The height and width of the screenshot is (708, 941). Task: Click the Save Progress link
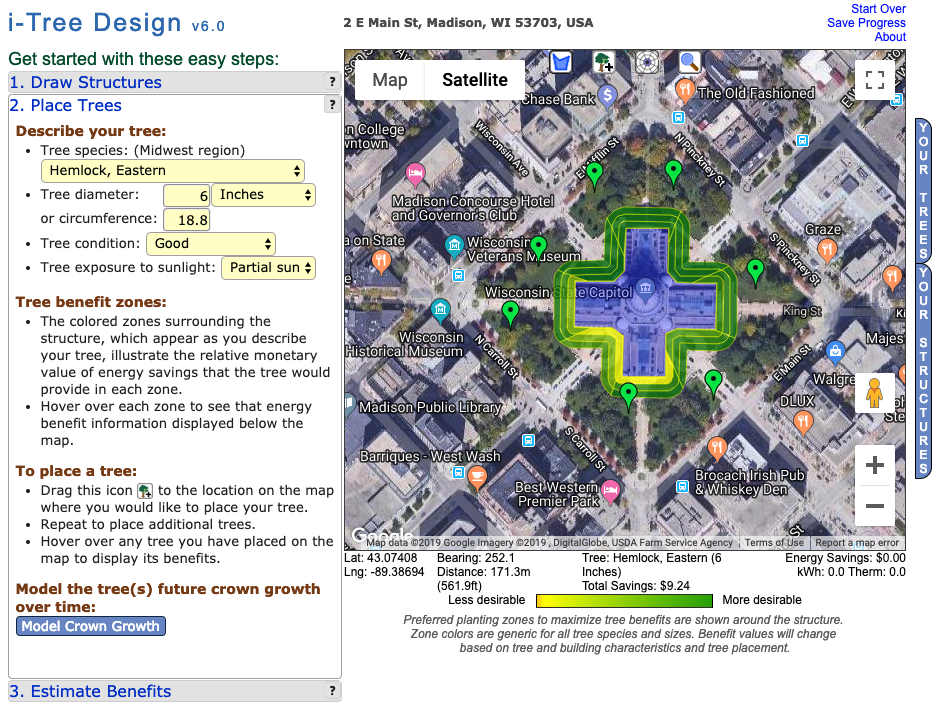point(866,23)
